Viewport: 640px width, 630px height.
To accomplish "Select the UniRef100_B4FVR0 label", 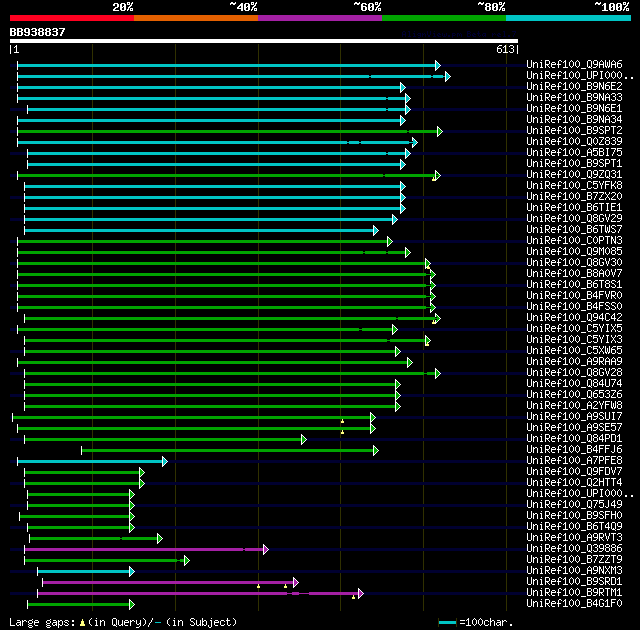I will click(574, 295).
